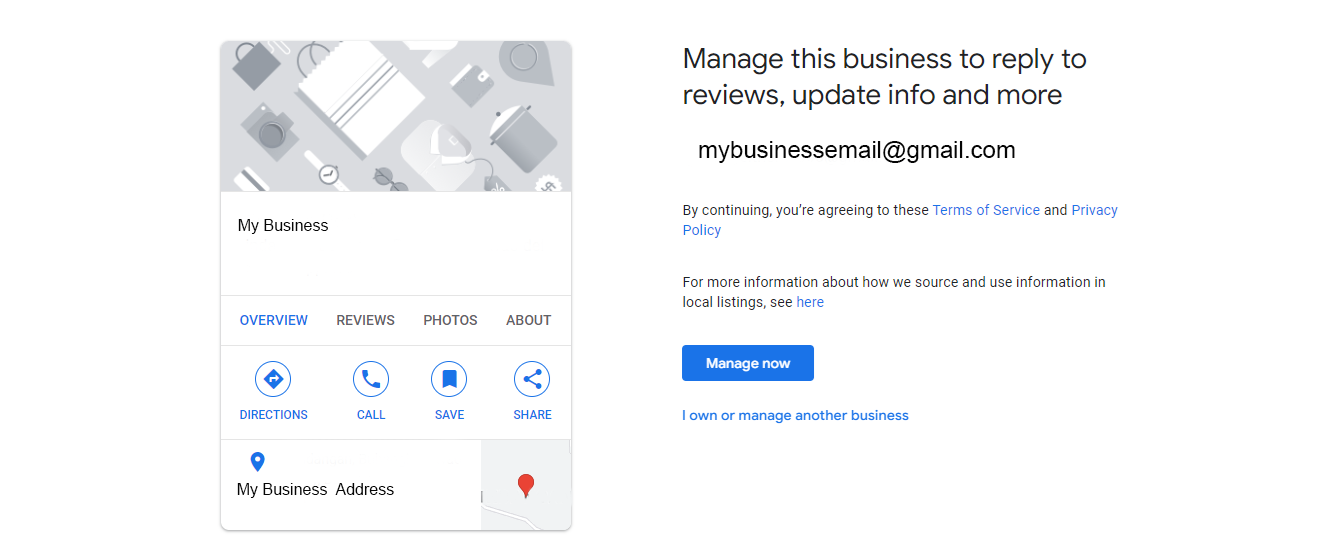
Task: Click the Call phone icon
Action: (x=371, y=380)
